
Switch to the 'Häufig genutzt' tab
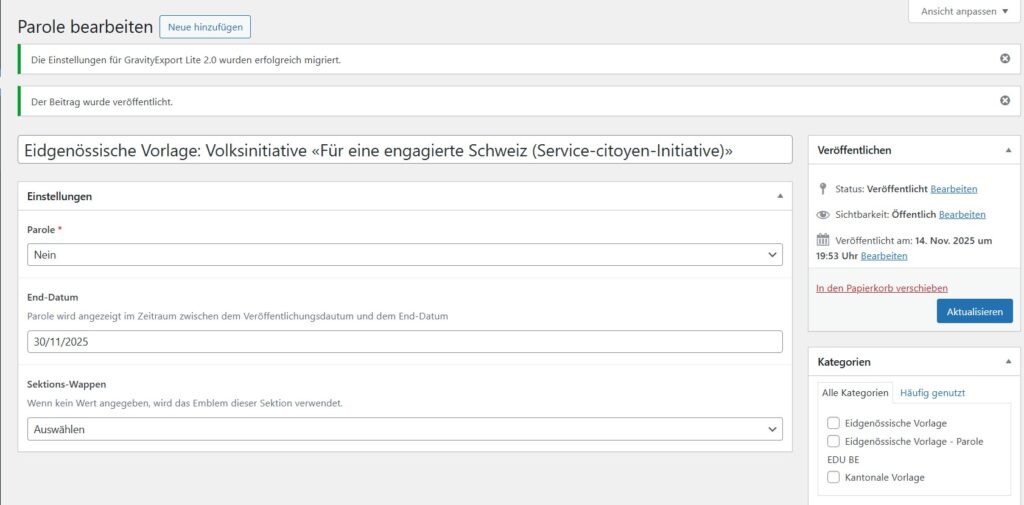click(x=932, y=393)
